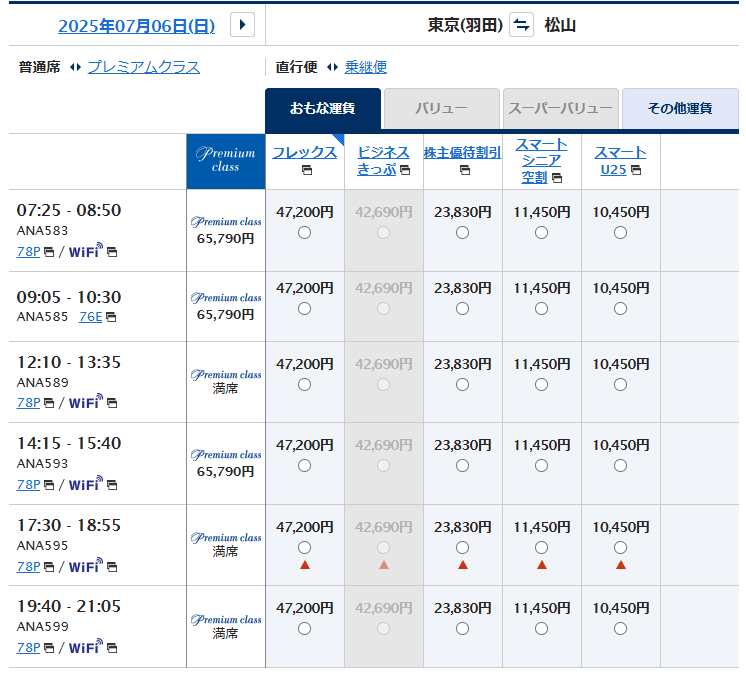This screenshot has height=678, width=746.
Task: Switch to 乗継便 connecting flights
Action: (x=365, y=67)
